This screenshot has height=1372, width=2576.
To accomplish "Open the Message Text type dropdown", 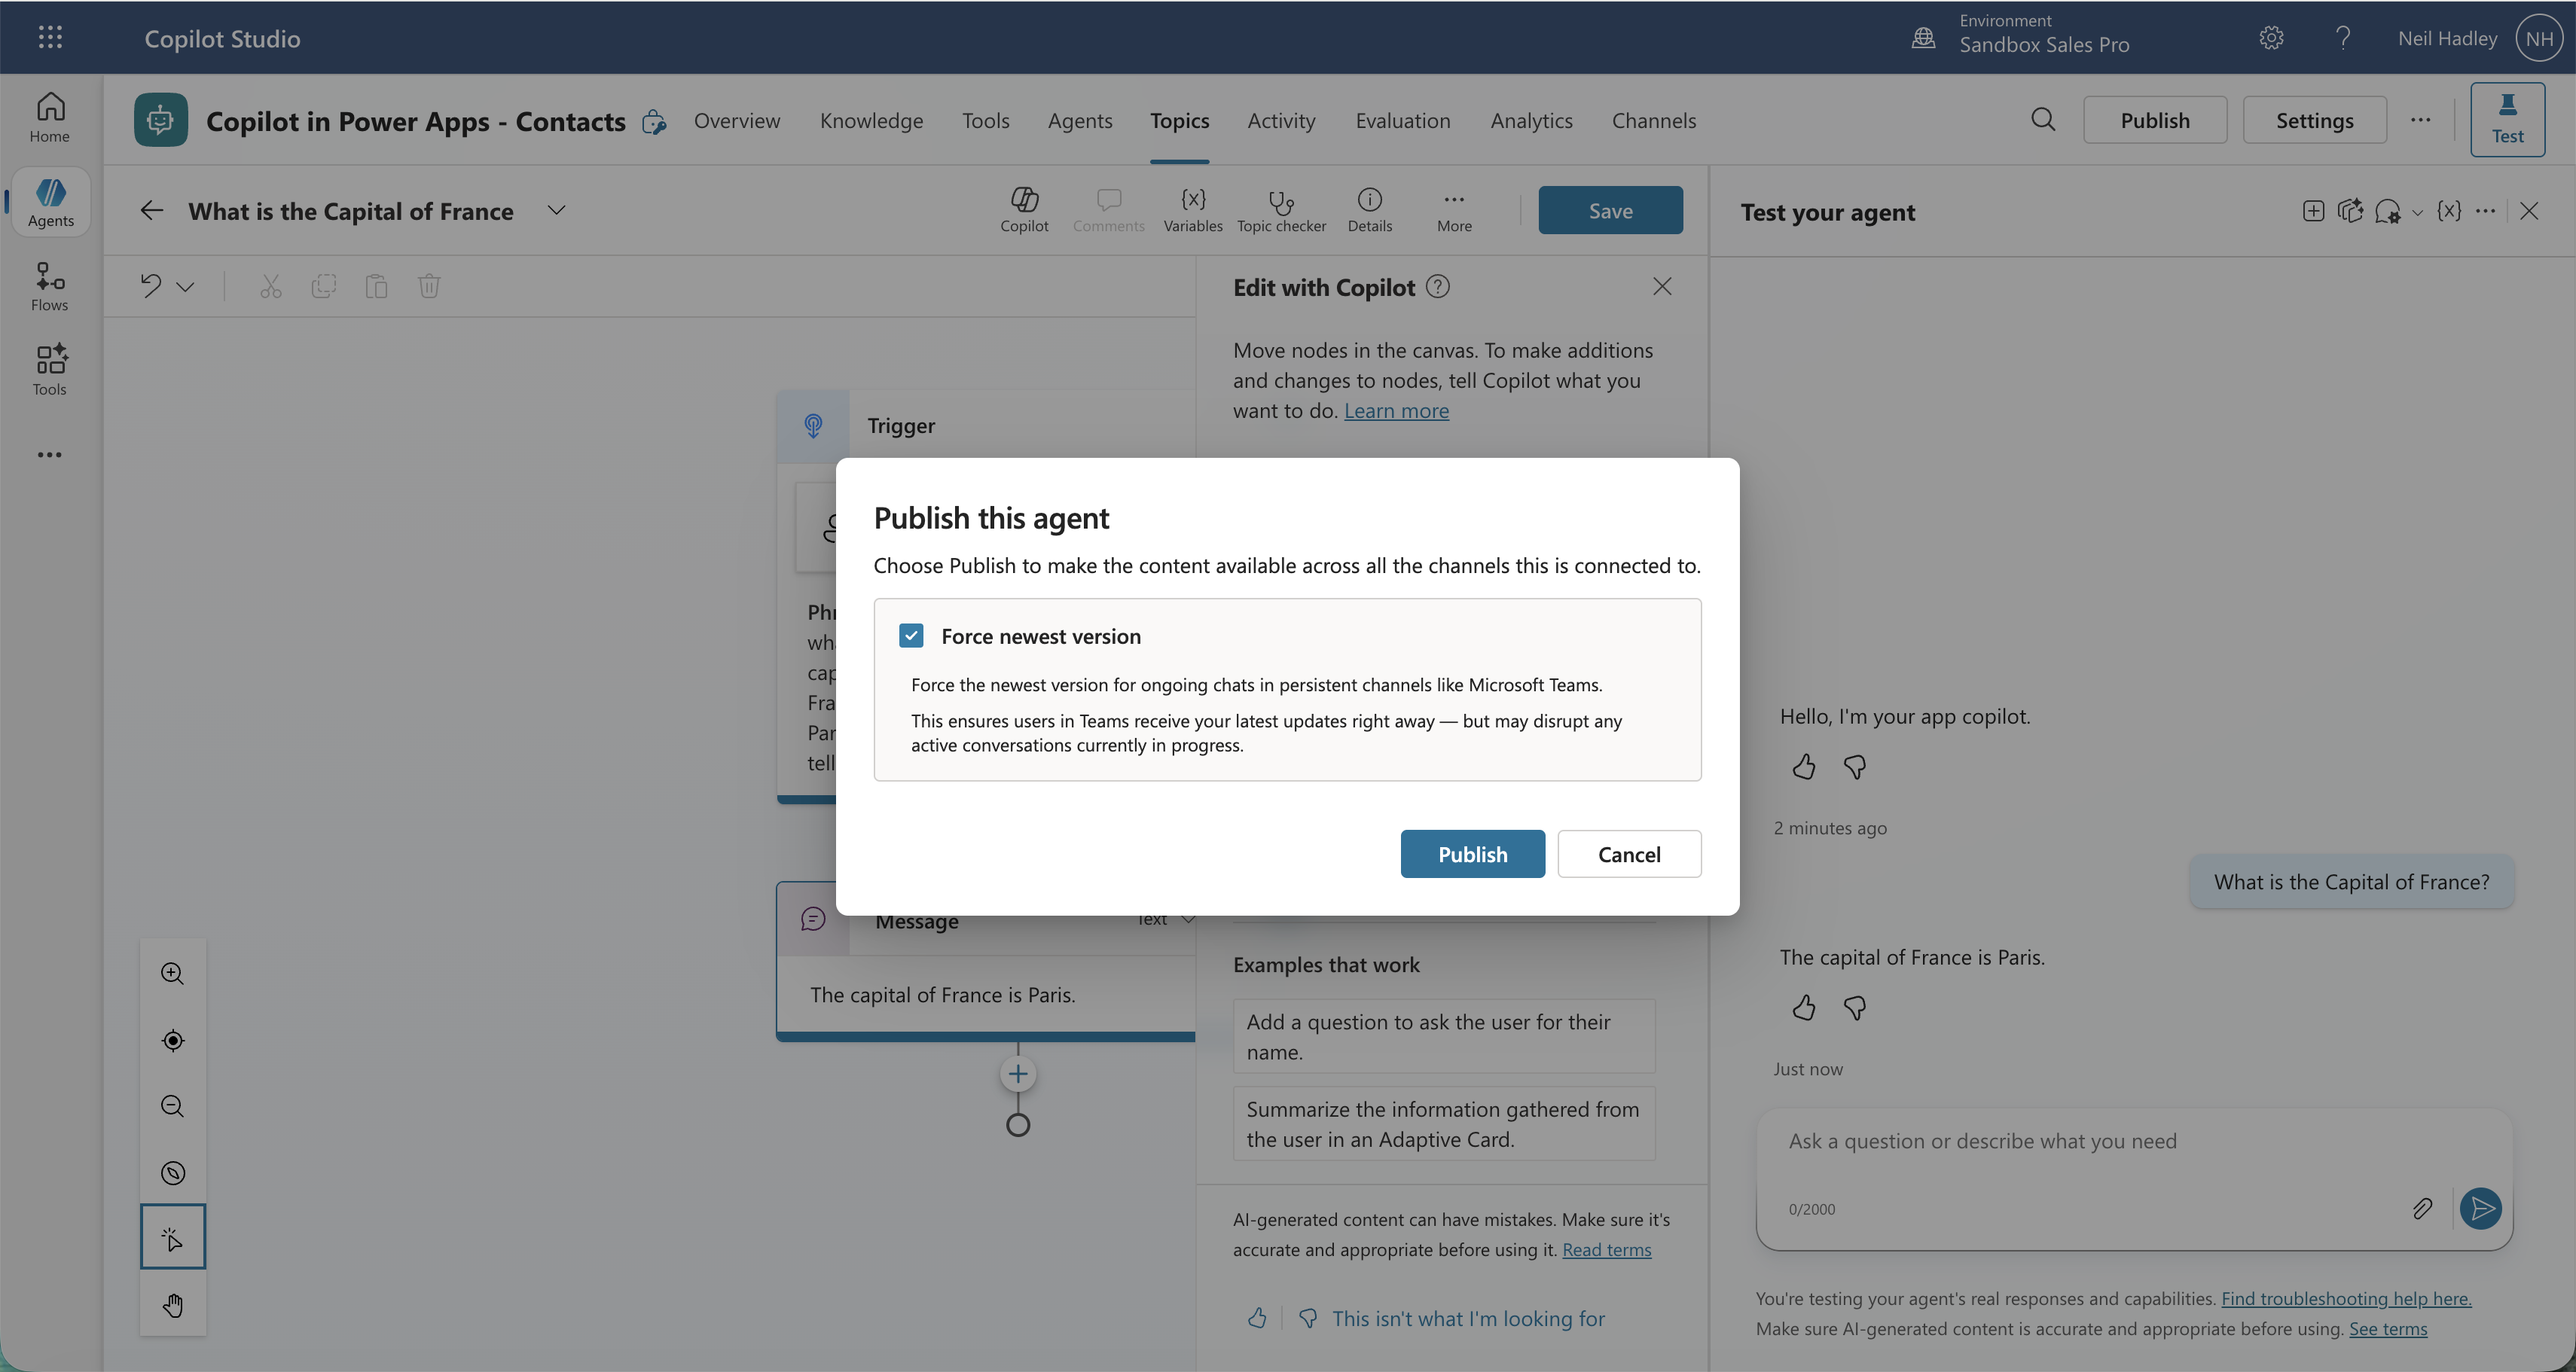I will tap(1166, 919).
